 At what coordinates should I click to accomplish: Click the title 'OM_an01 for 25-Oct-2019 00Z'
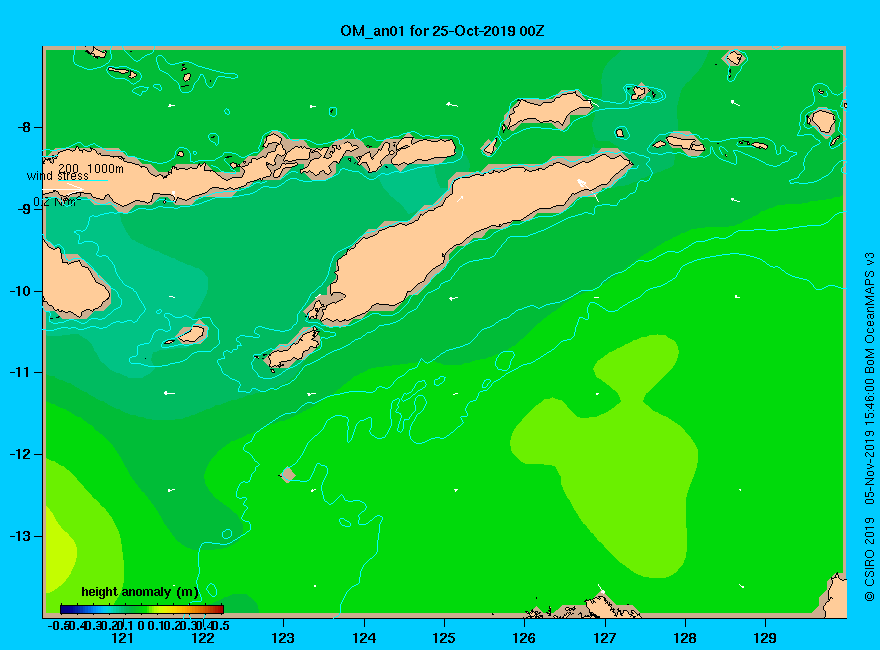442,31
